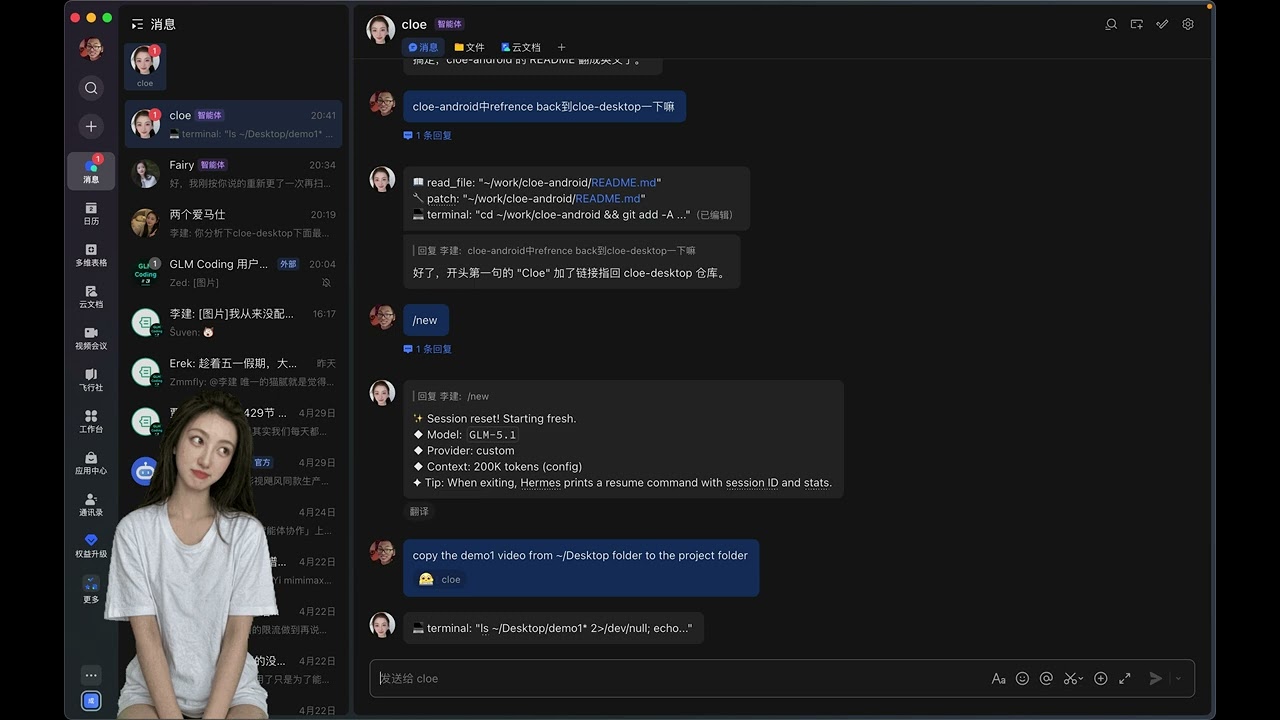Expand the message editor icon

[x=1125, y=678]
